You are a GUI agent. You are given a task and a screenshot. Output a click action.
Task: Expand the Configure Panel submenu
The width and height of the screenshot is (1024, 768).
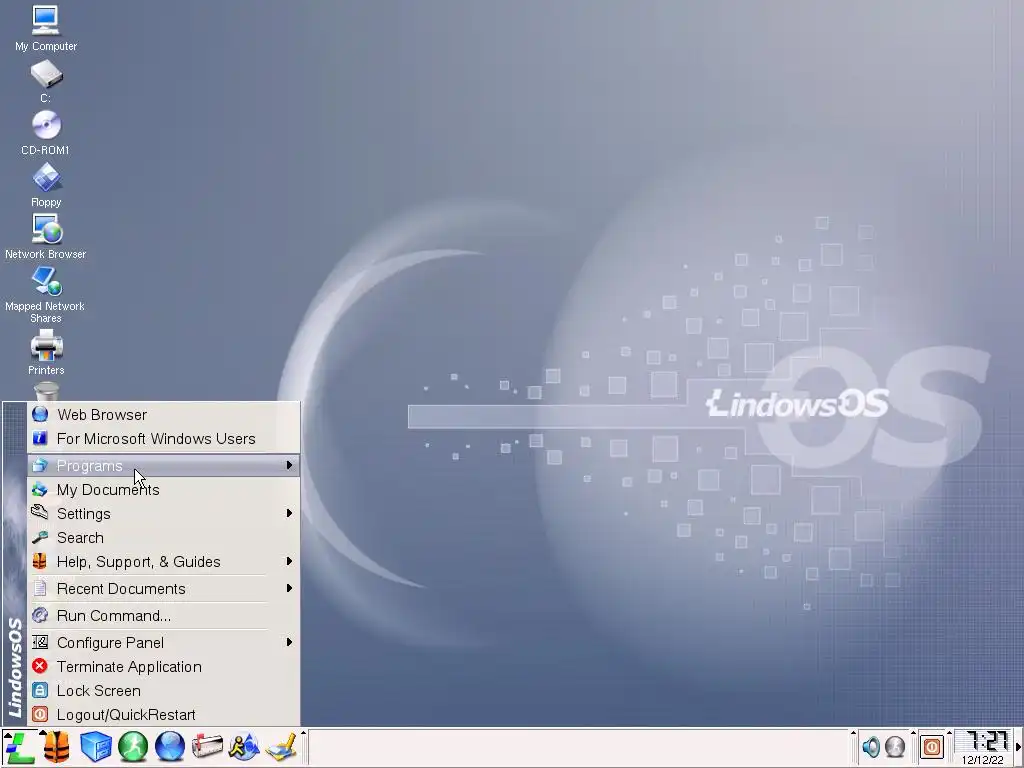click(164, 643)
